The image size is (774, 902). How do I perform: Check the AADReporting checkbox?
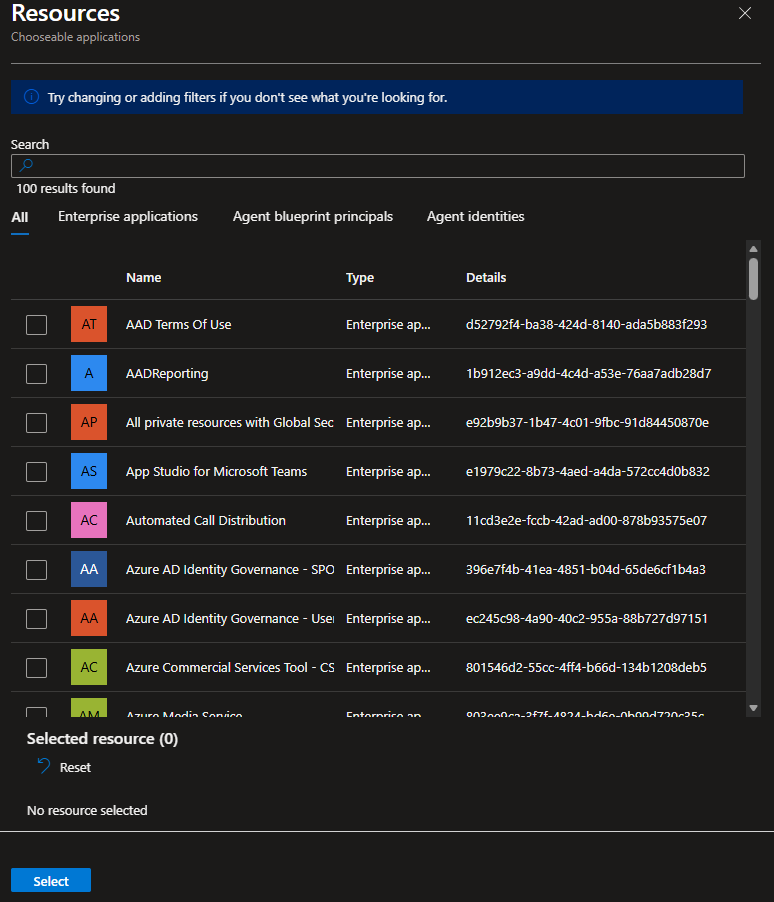(x=36, y=374)
